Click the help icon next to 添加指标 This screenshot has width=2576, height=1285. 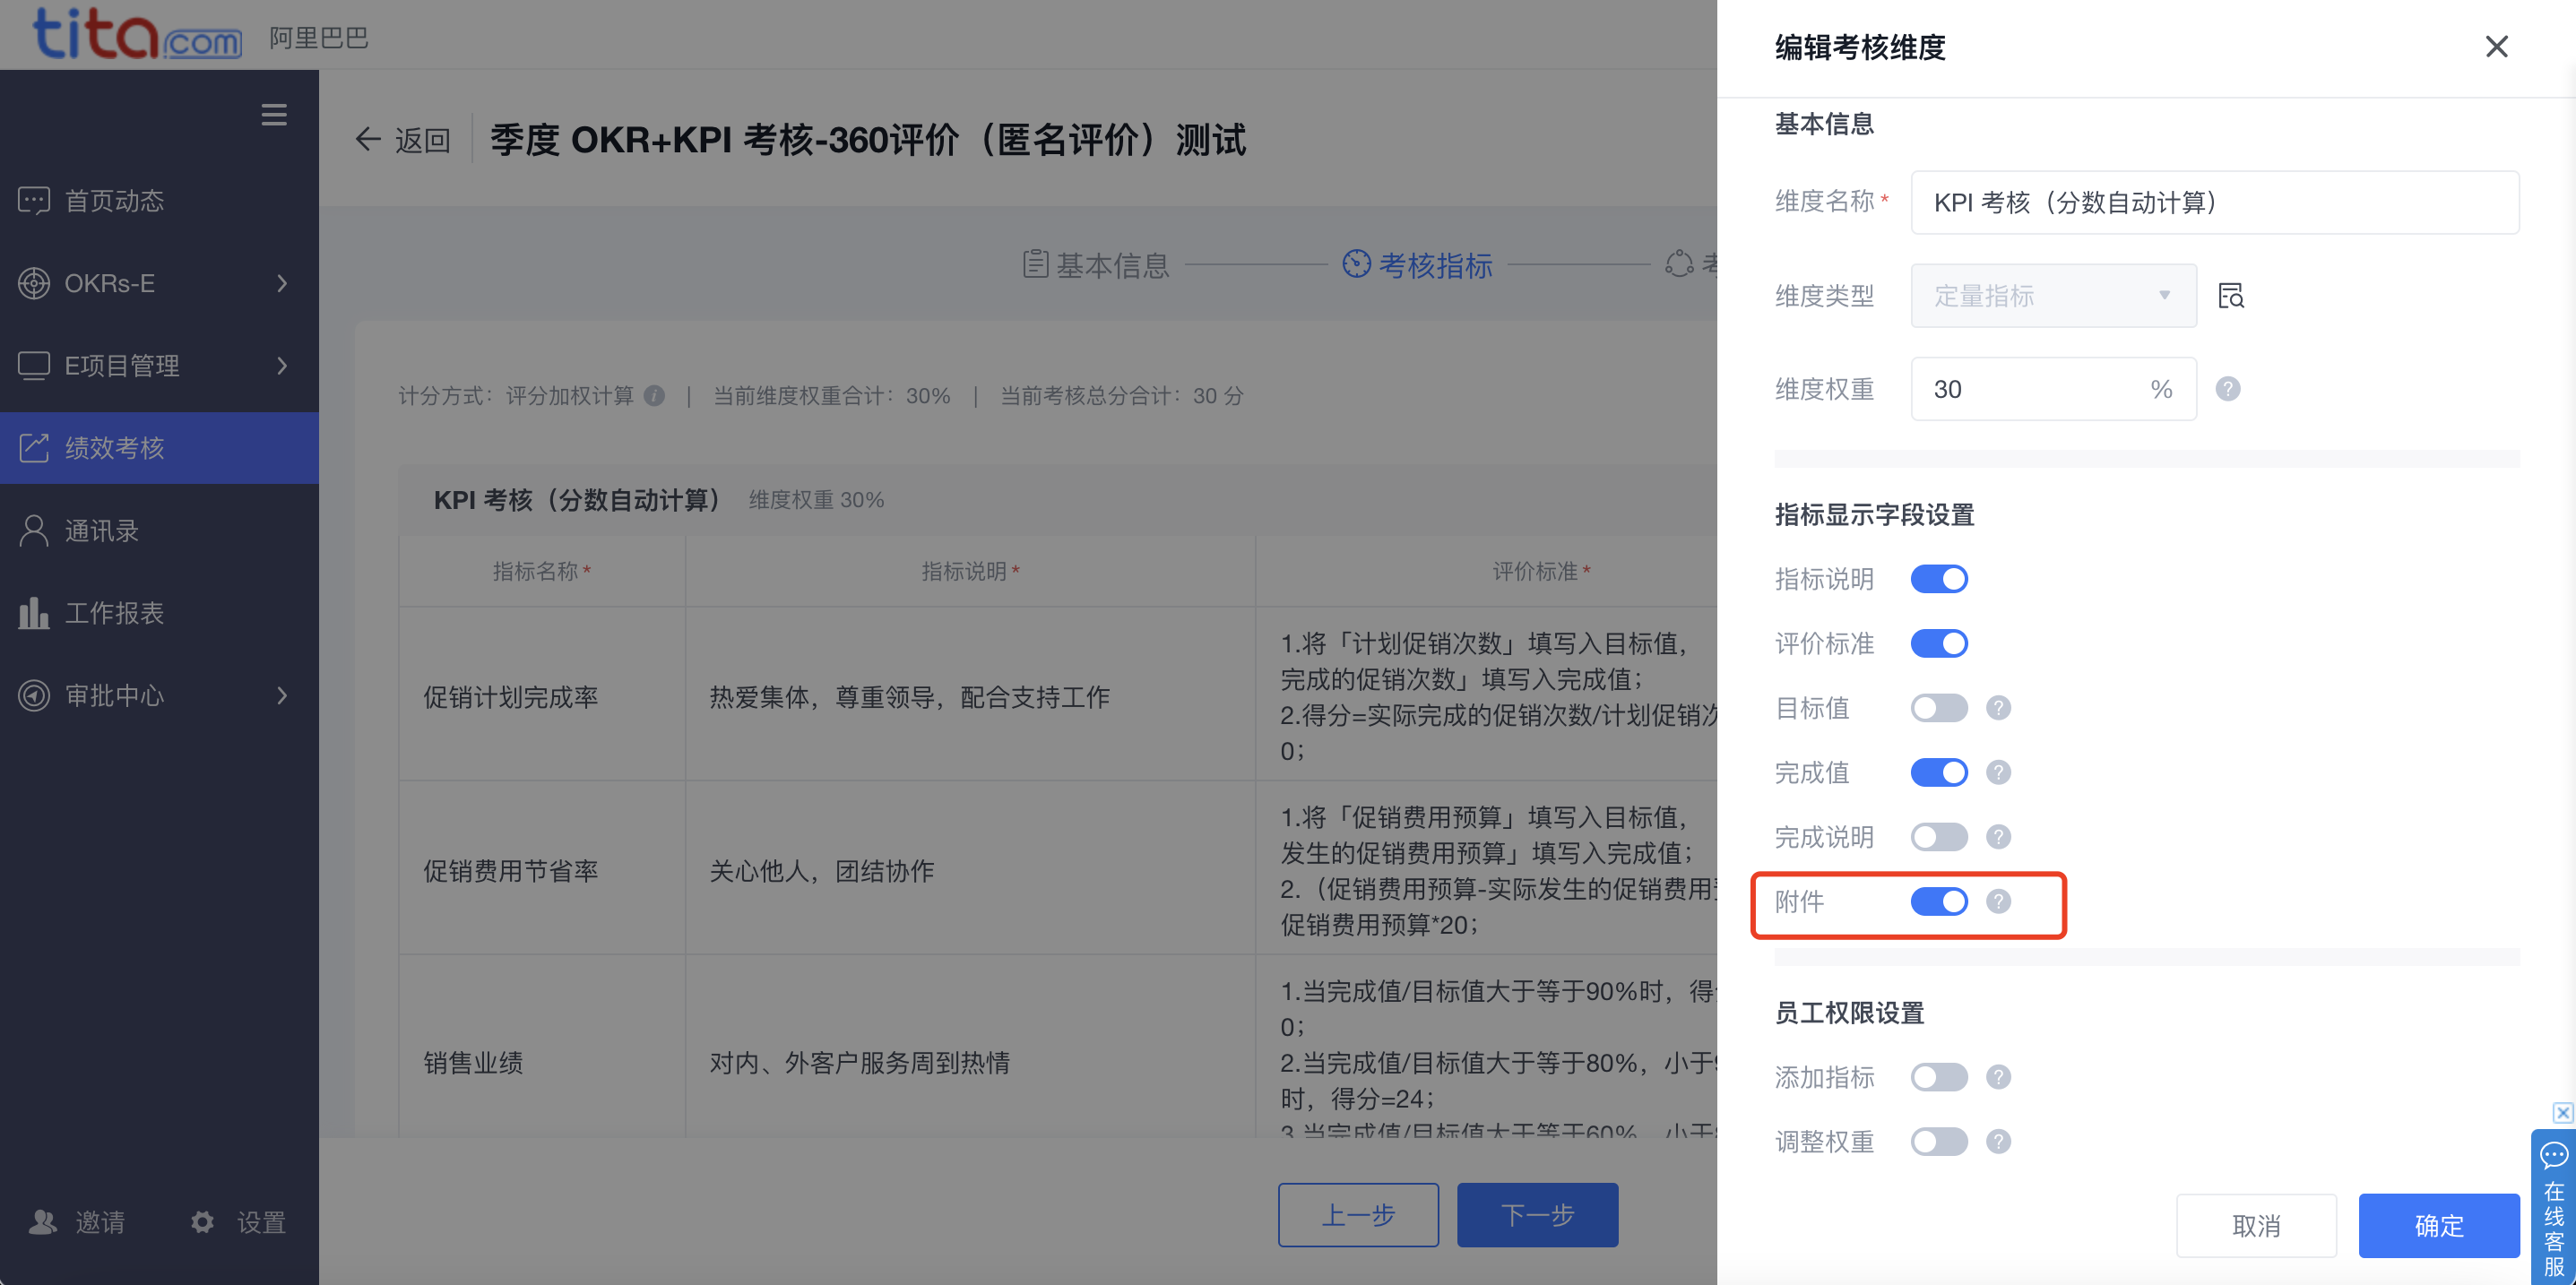[1998, 1077]
